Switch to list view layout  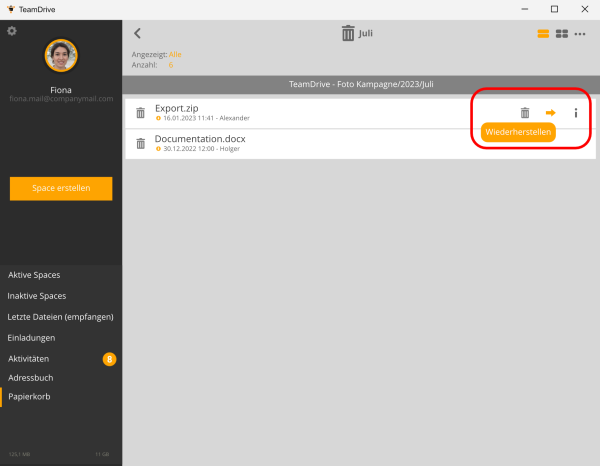(x=543, y=34)
